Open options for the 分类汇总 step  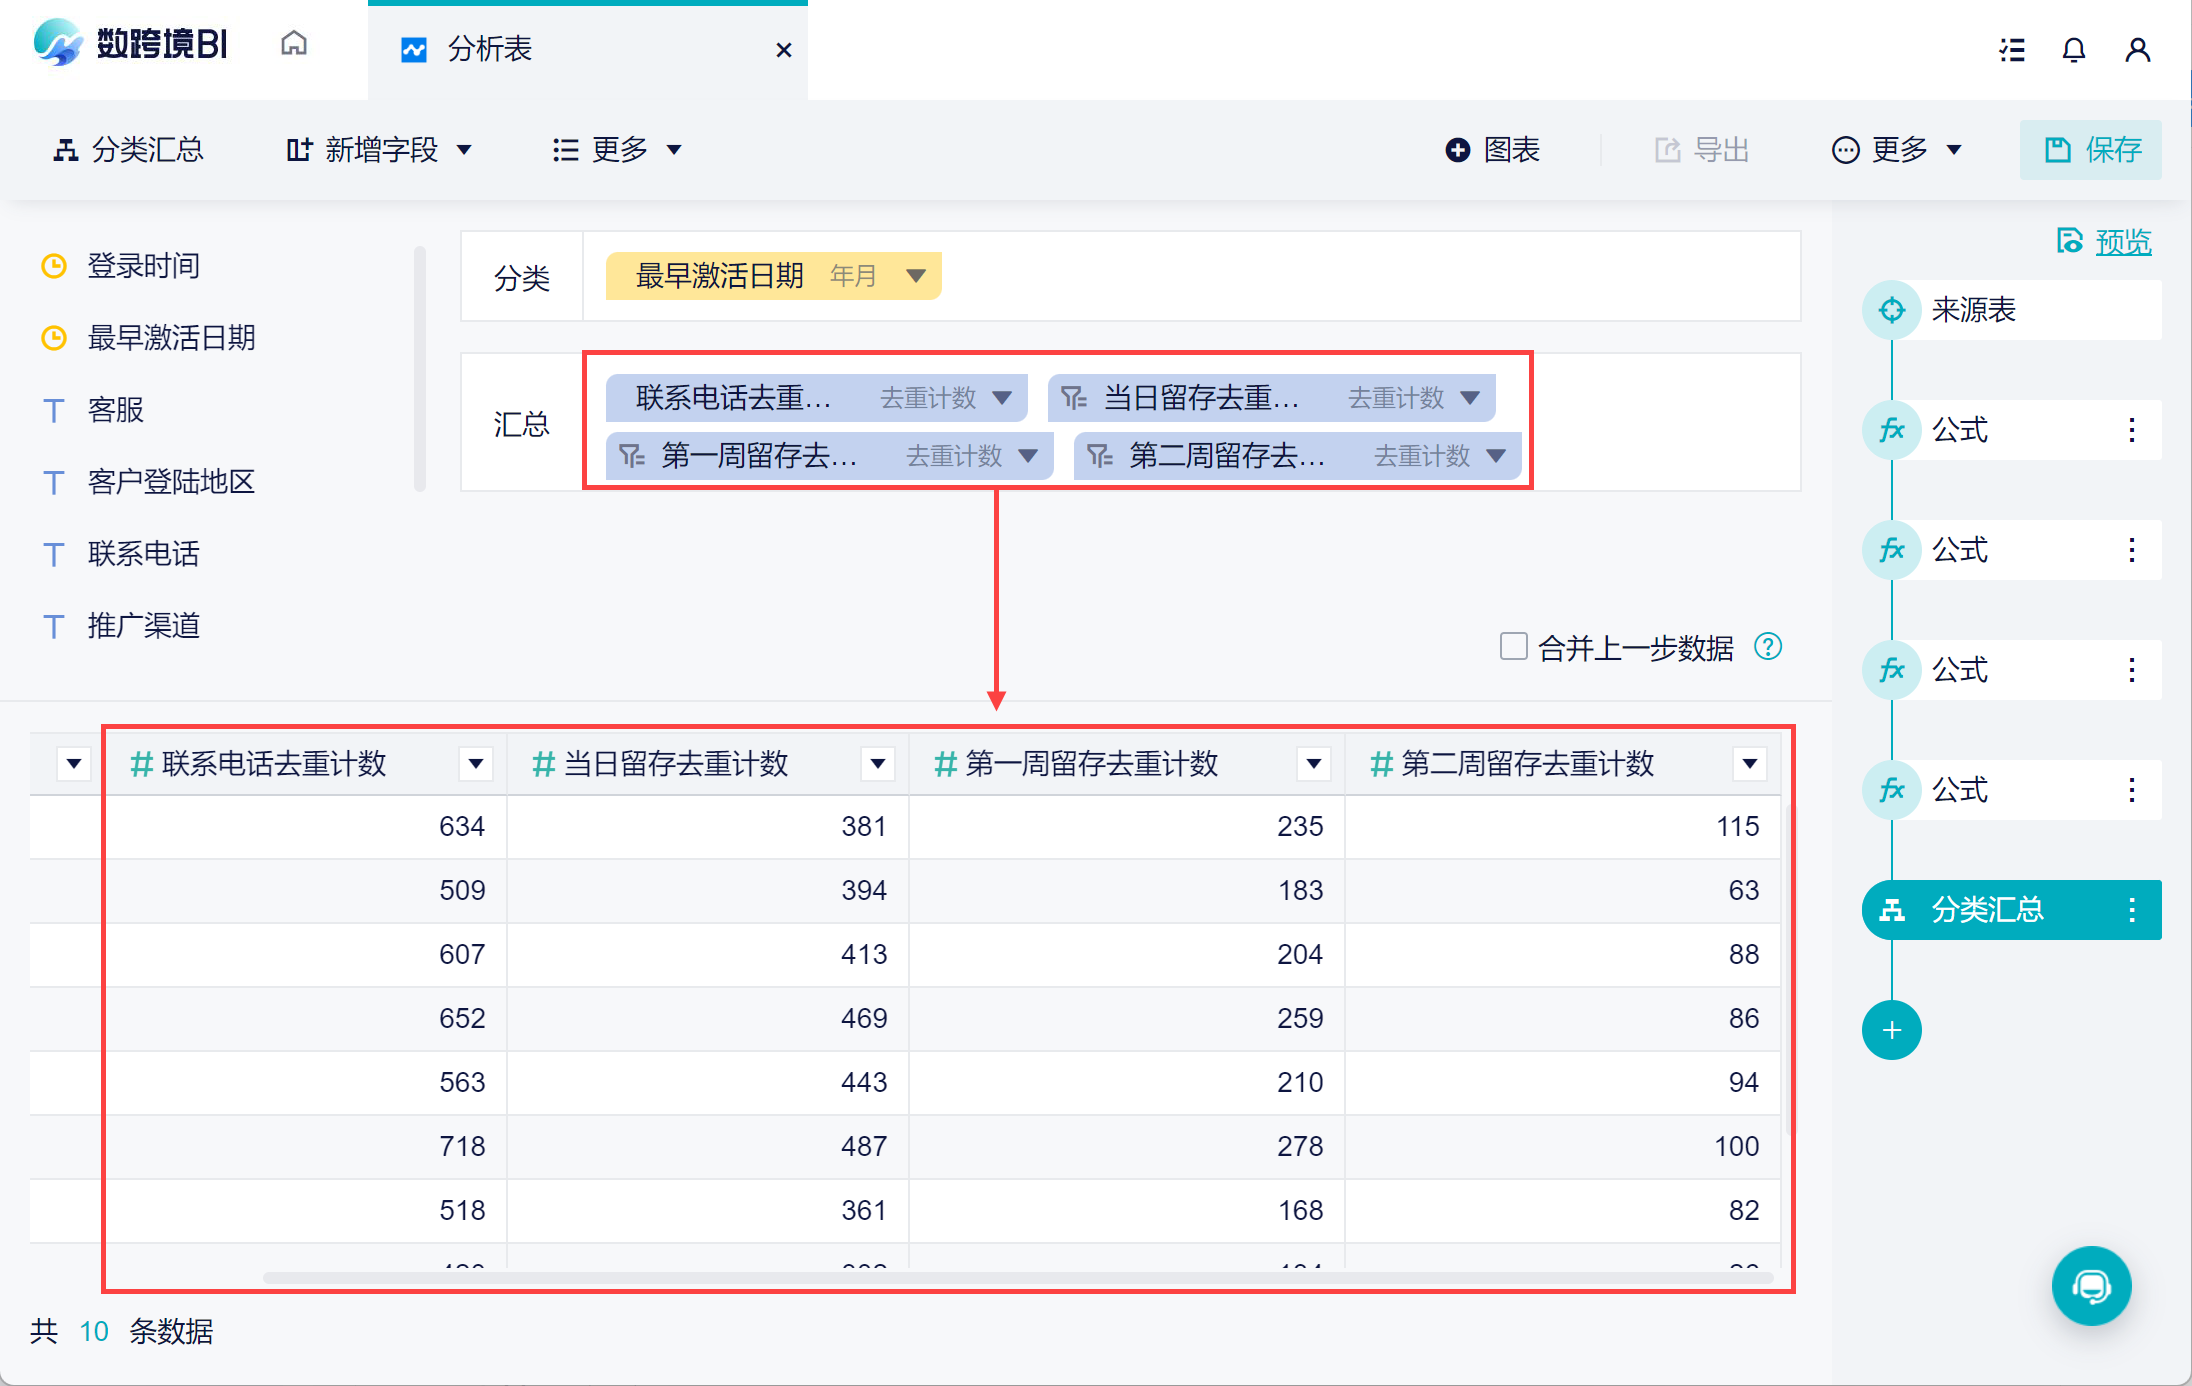(2132, 910)
